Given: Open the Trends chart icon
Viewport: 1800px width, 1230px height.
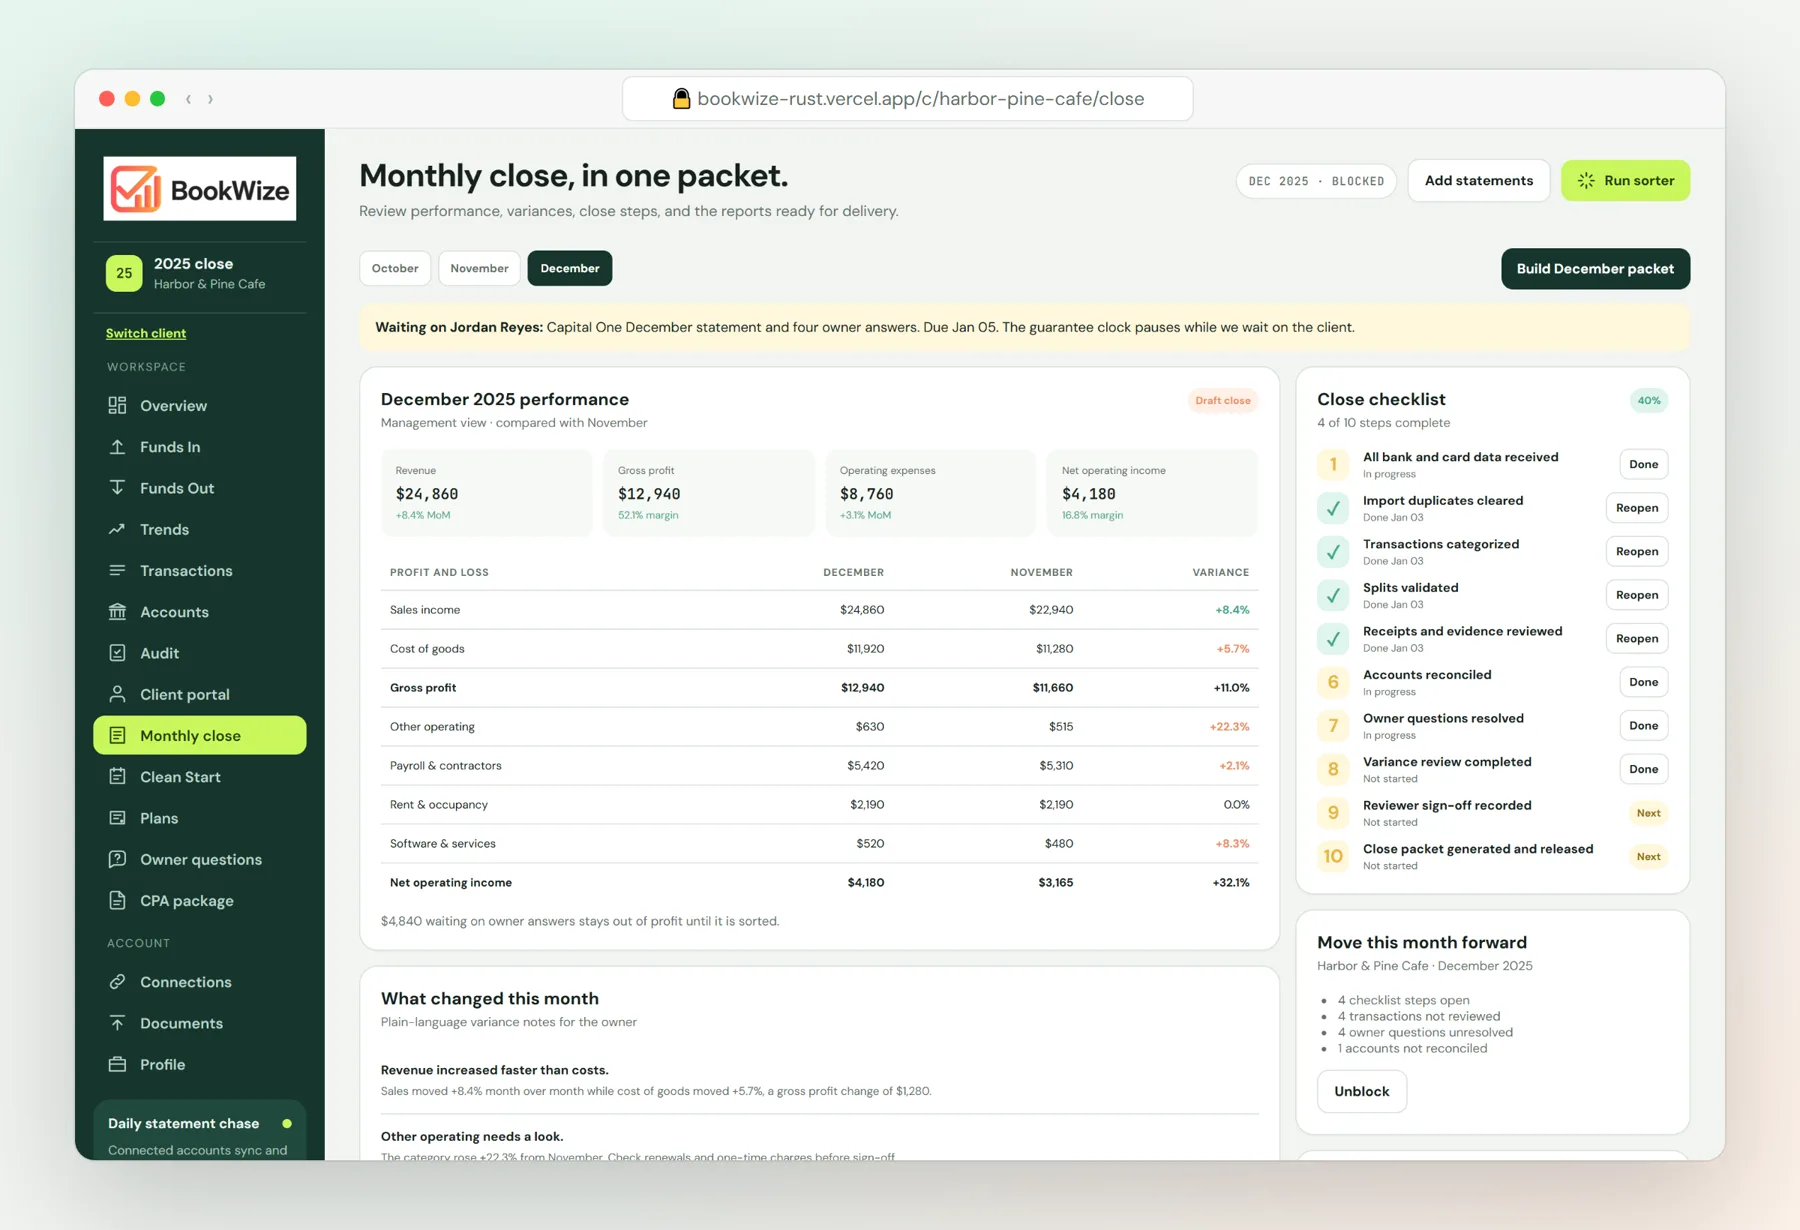Looking at the screenshot, I should 117,529.
